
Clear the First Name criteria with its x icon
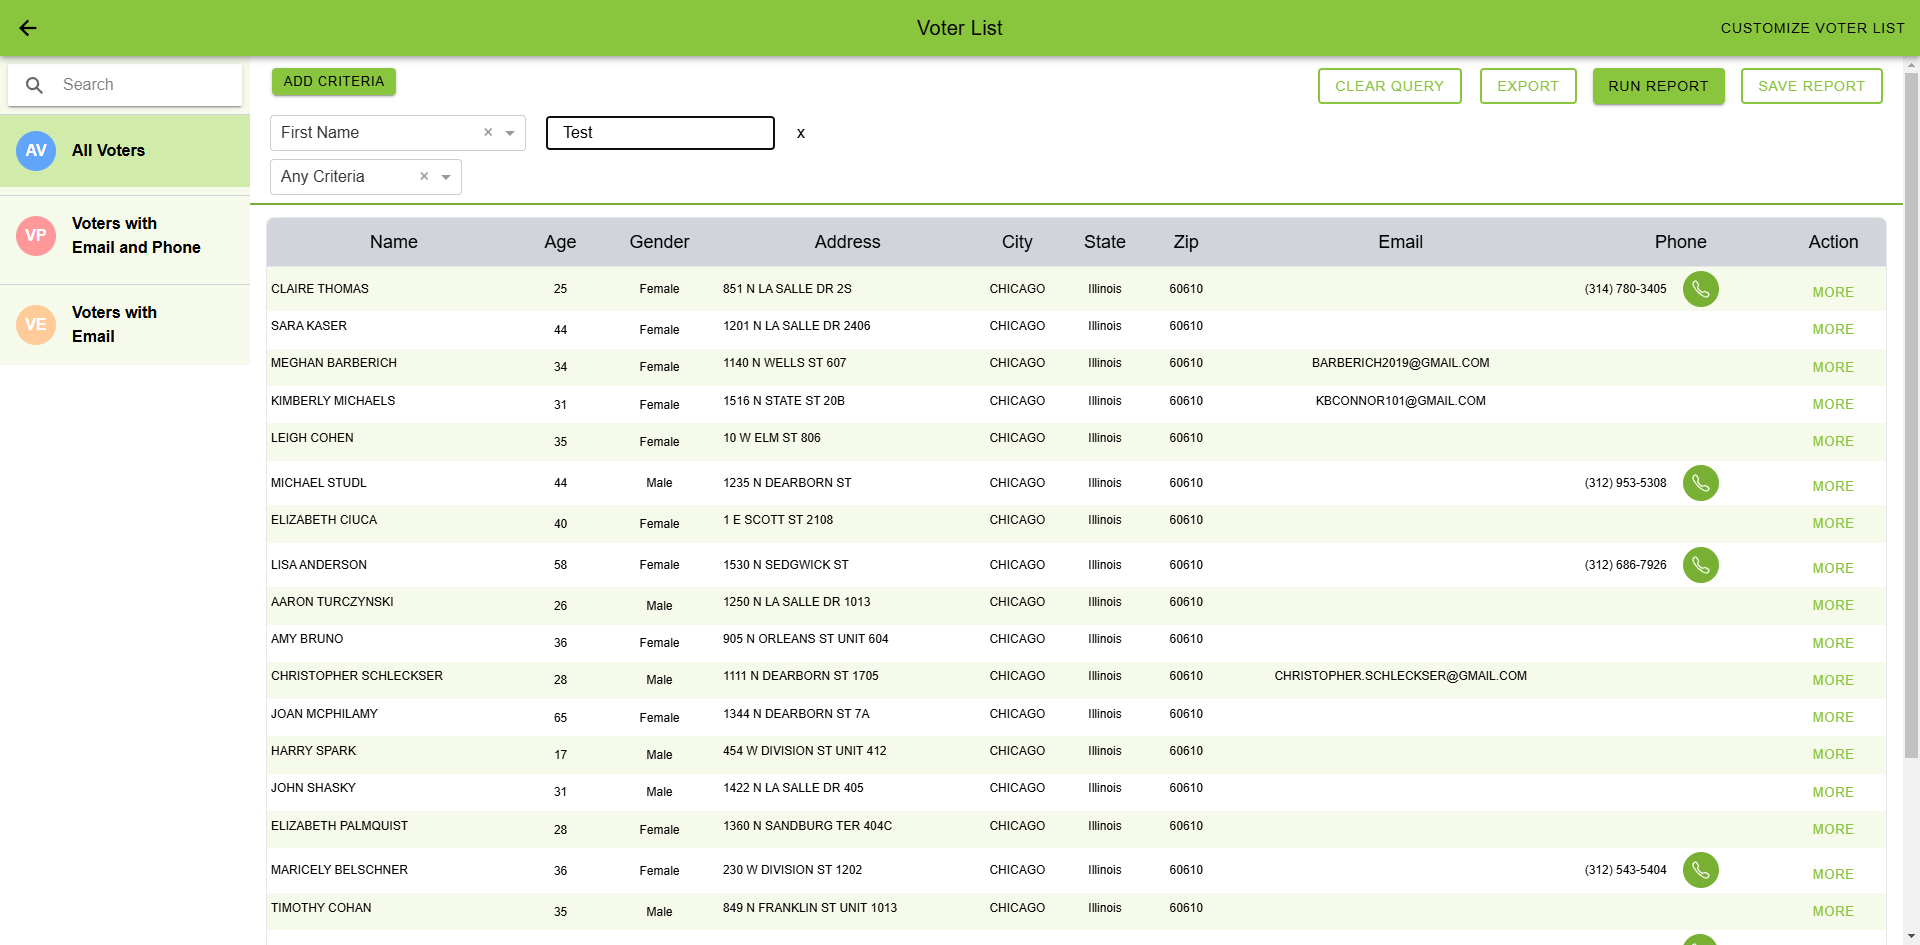(x=488, y=132)
